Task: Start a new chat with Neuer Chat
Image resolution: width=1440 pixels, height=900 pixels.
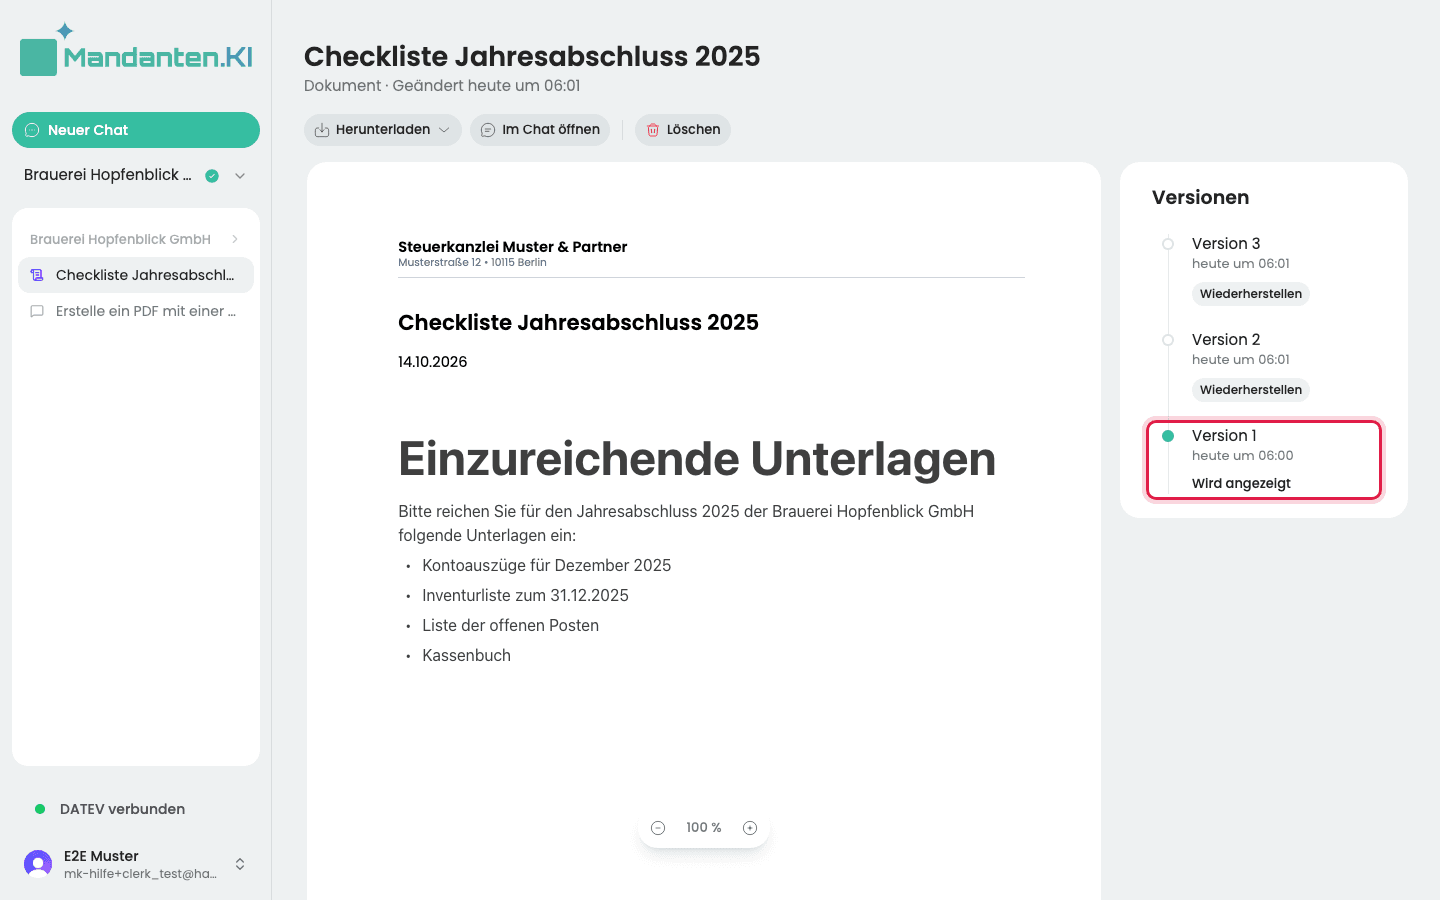Action: [x=136, y=130]
